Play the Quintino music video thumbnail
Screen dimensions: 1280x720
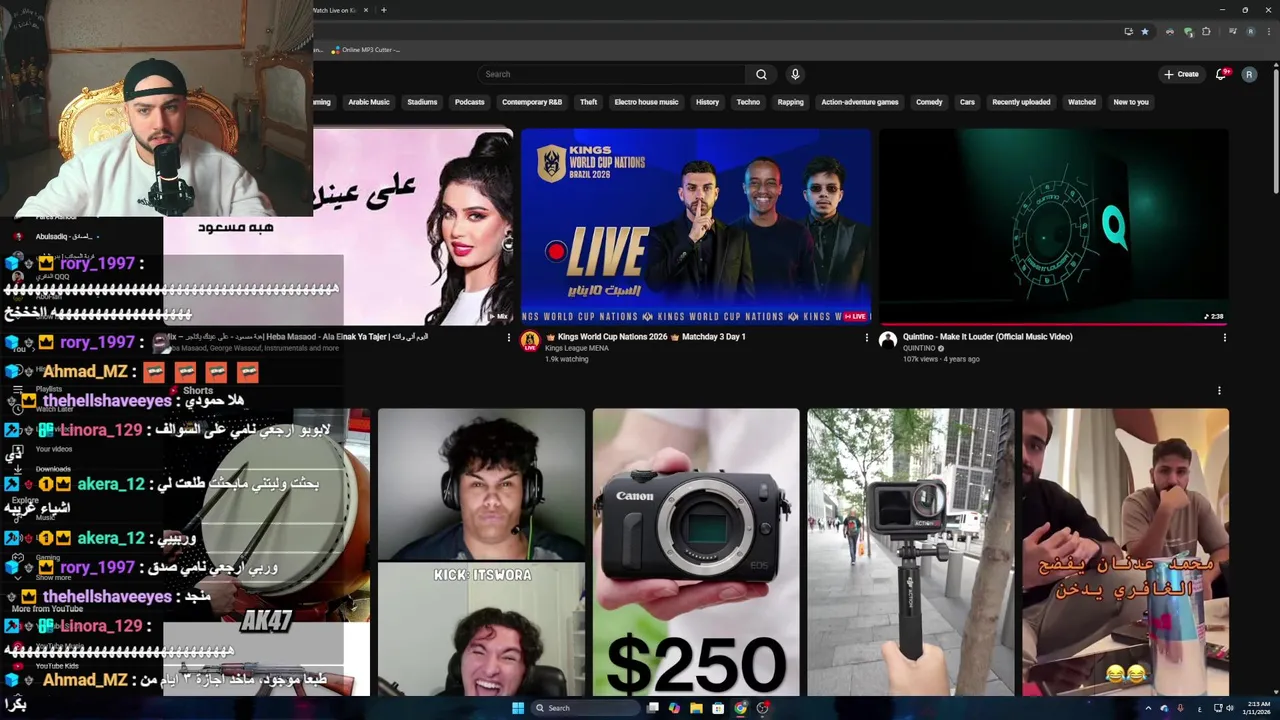1053,227
